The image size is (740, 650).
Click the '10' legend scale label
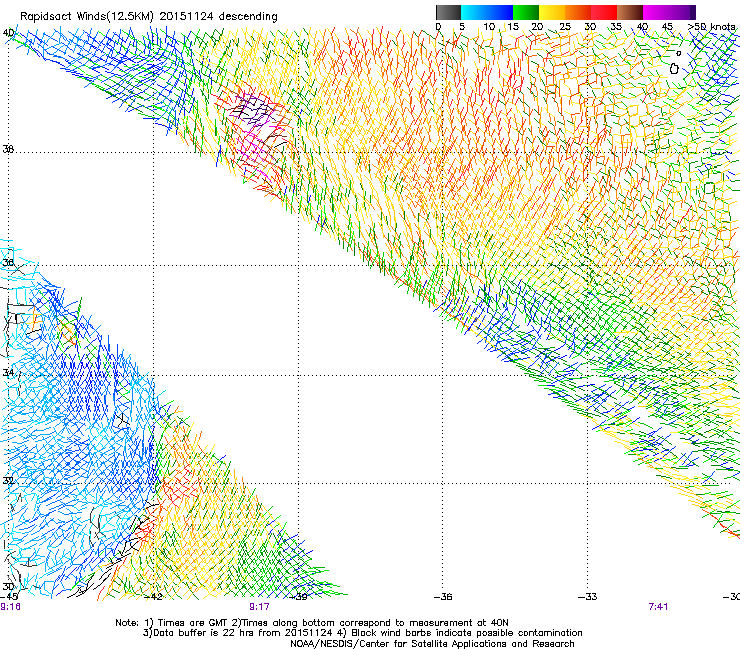pos(489,27)
